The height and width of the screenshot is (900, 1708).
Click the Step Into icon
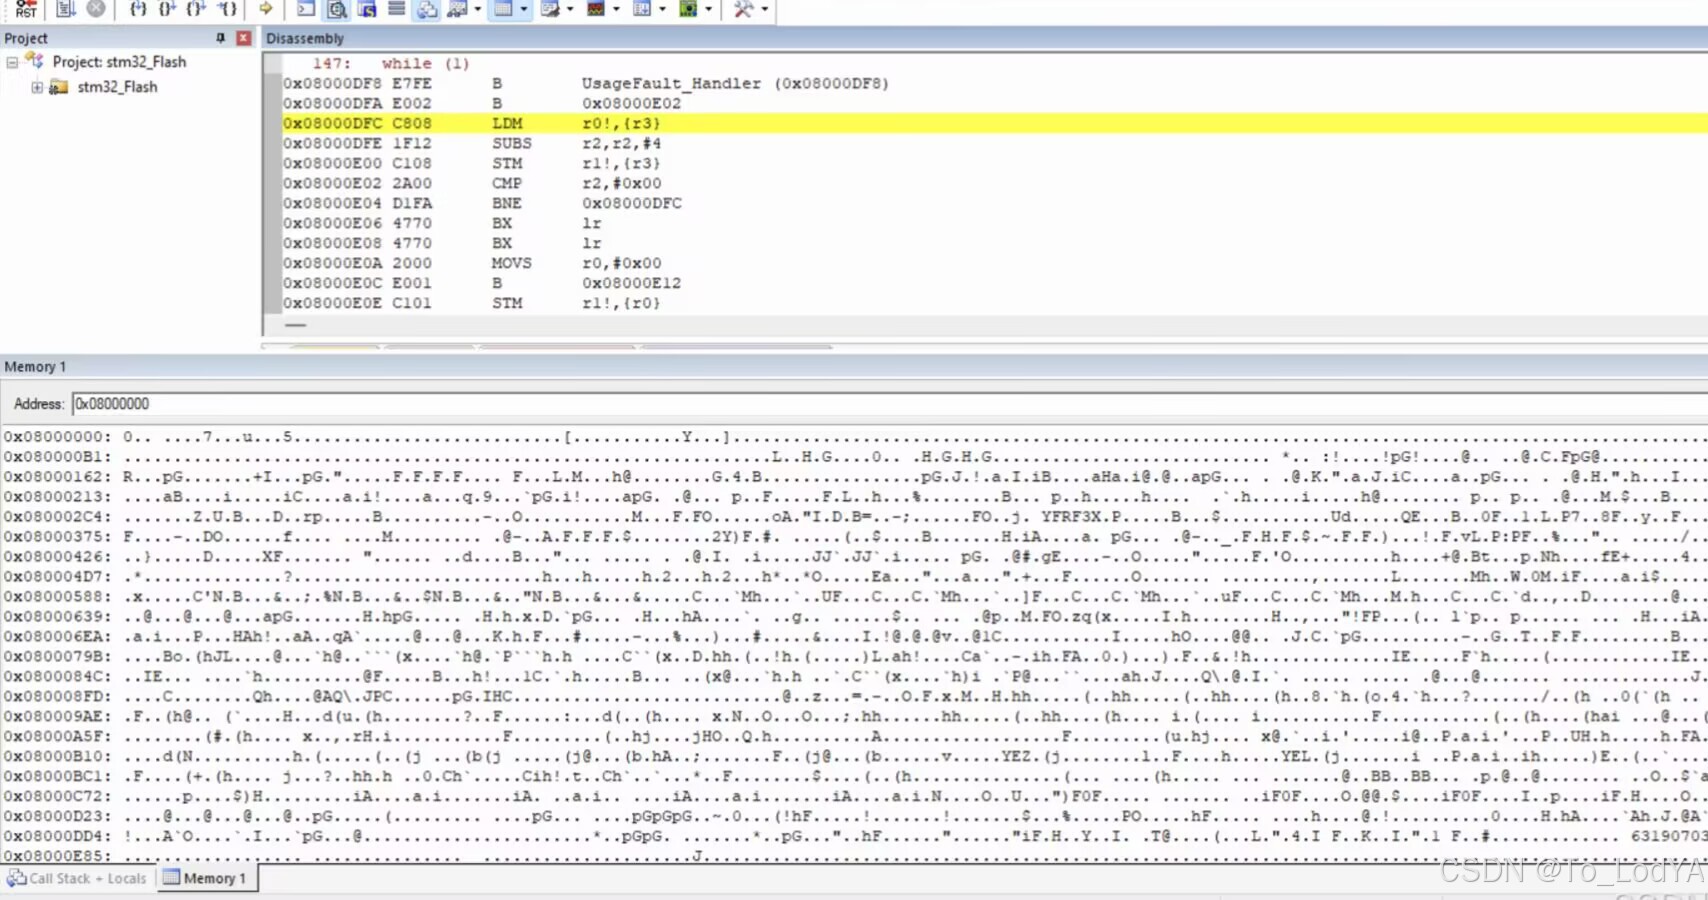[x=138, y=9]
